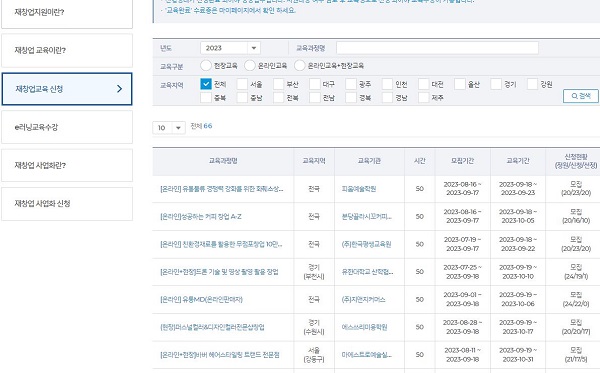The image size is (600, 373).
Task: Open the 재창업 사업화란? sidebar menu
Action: click(x=67, y=165)
